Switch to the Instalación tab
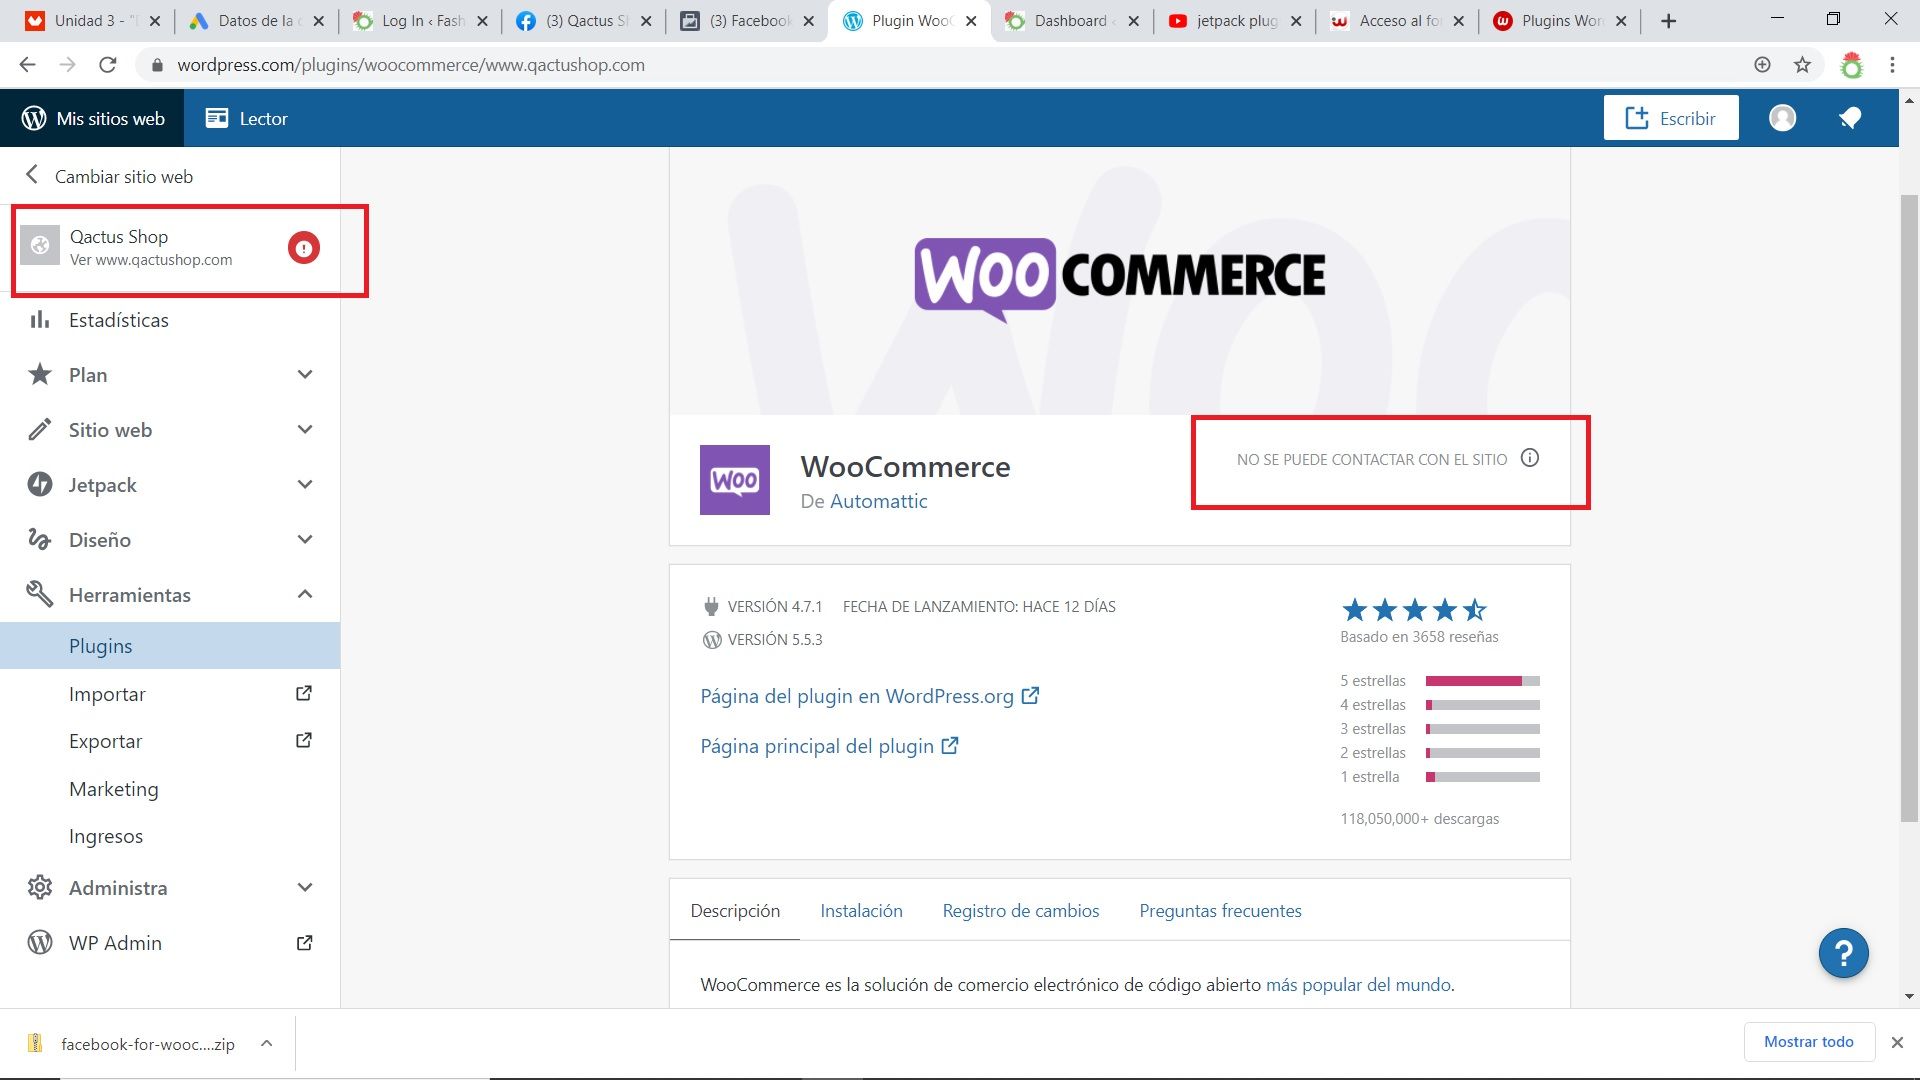1920x1080 pixels. [861, 911]
